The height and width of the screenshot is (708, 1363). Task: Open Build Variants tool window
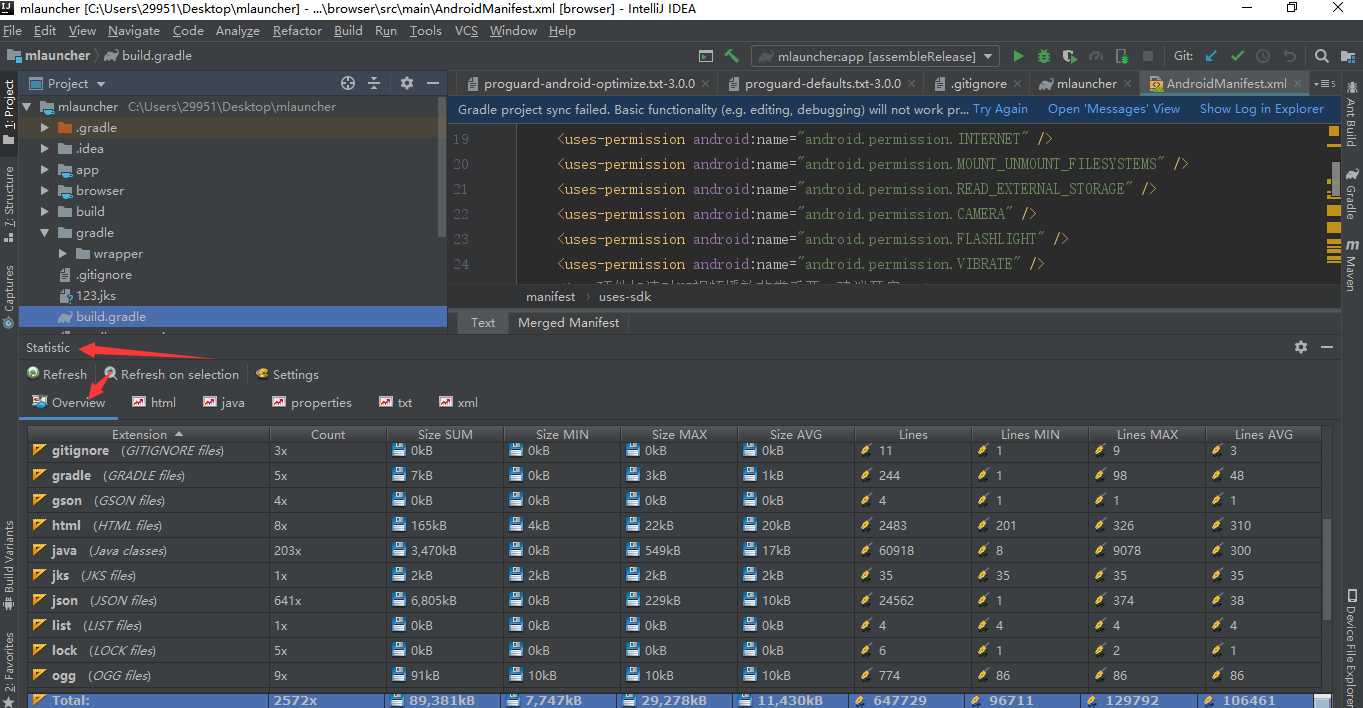click(9, 566)
